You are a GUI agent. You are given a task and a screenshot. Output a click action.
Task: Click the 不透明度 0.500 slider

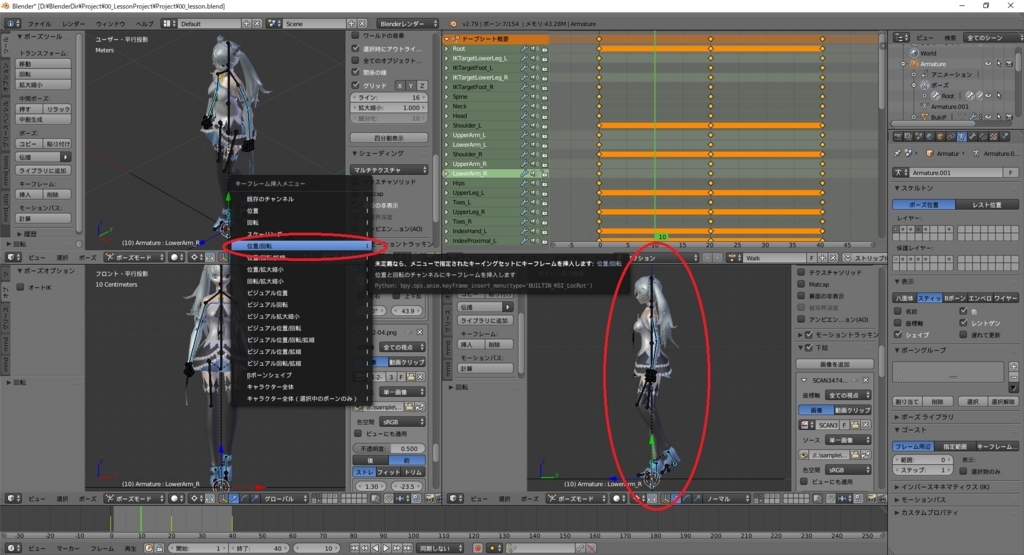389,449
